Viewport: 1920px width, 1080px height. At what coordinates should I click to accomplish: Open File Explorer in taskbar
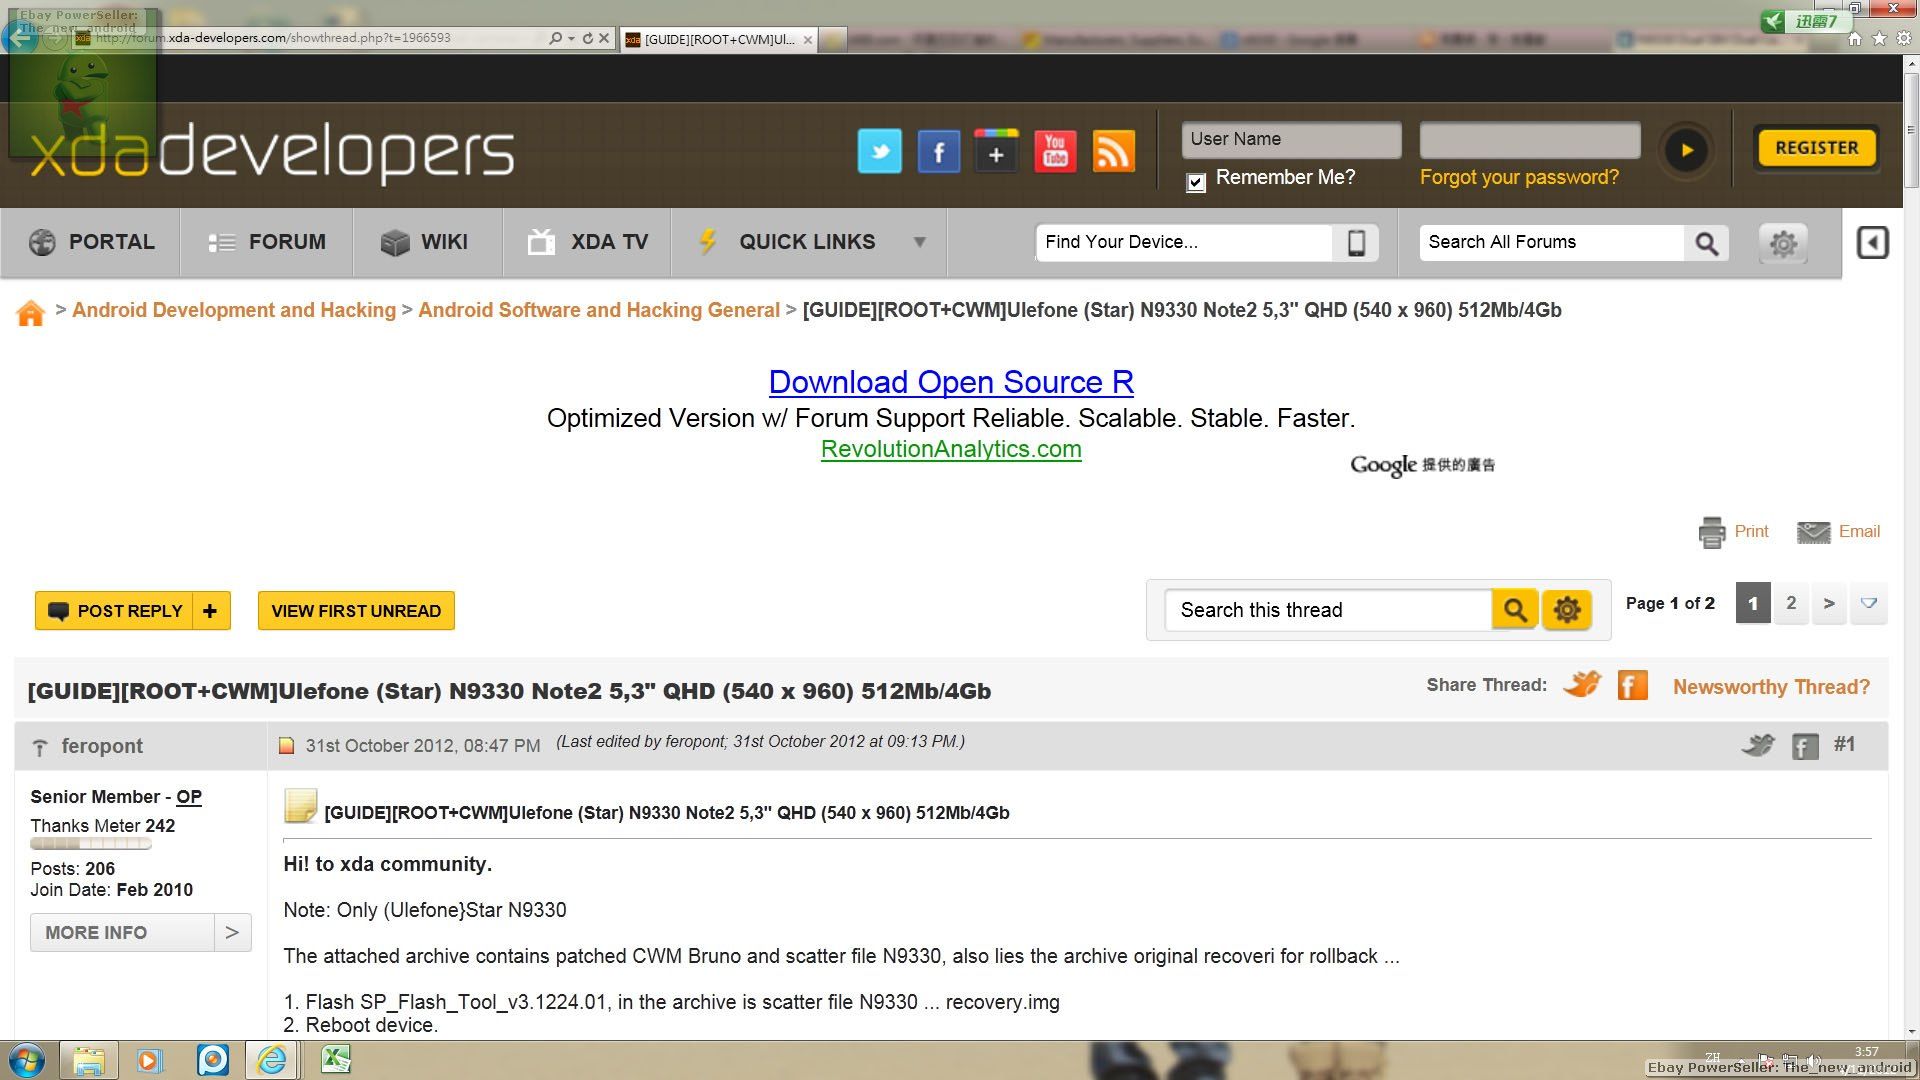tap(88, 1060)
